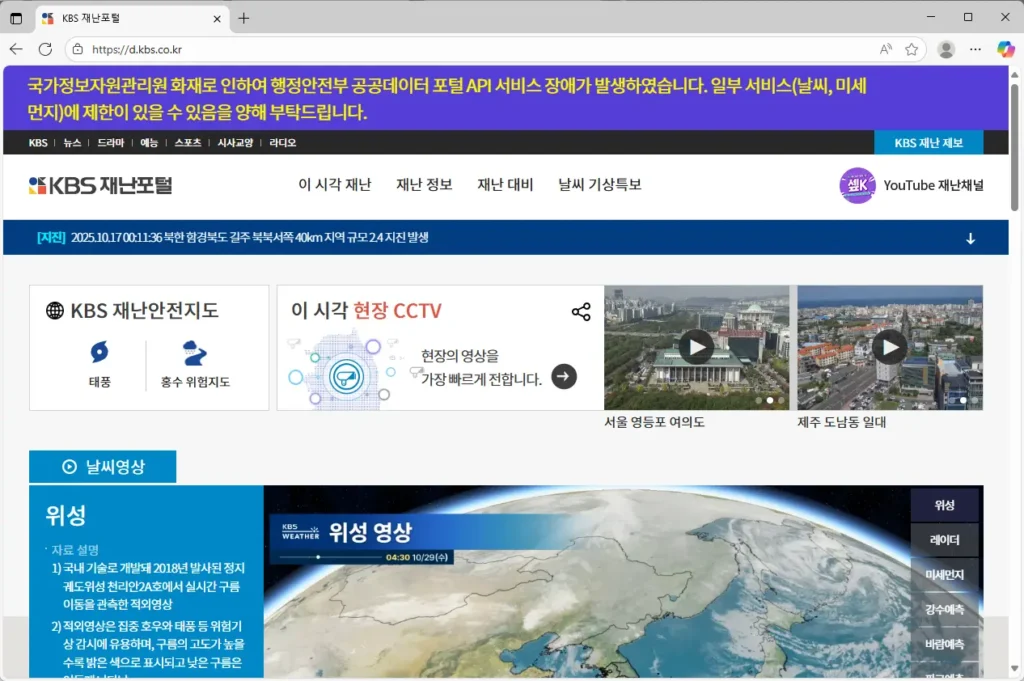This screenshot has height=681, width=1024.
Task: Open 재난 정보 menu
Action: pos(424,185)
